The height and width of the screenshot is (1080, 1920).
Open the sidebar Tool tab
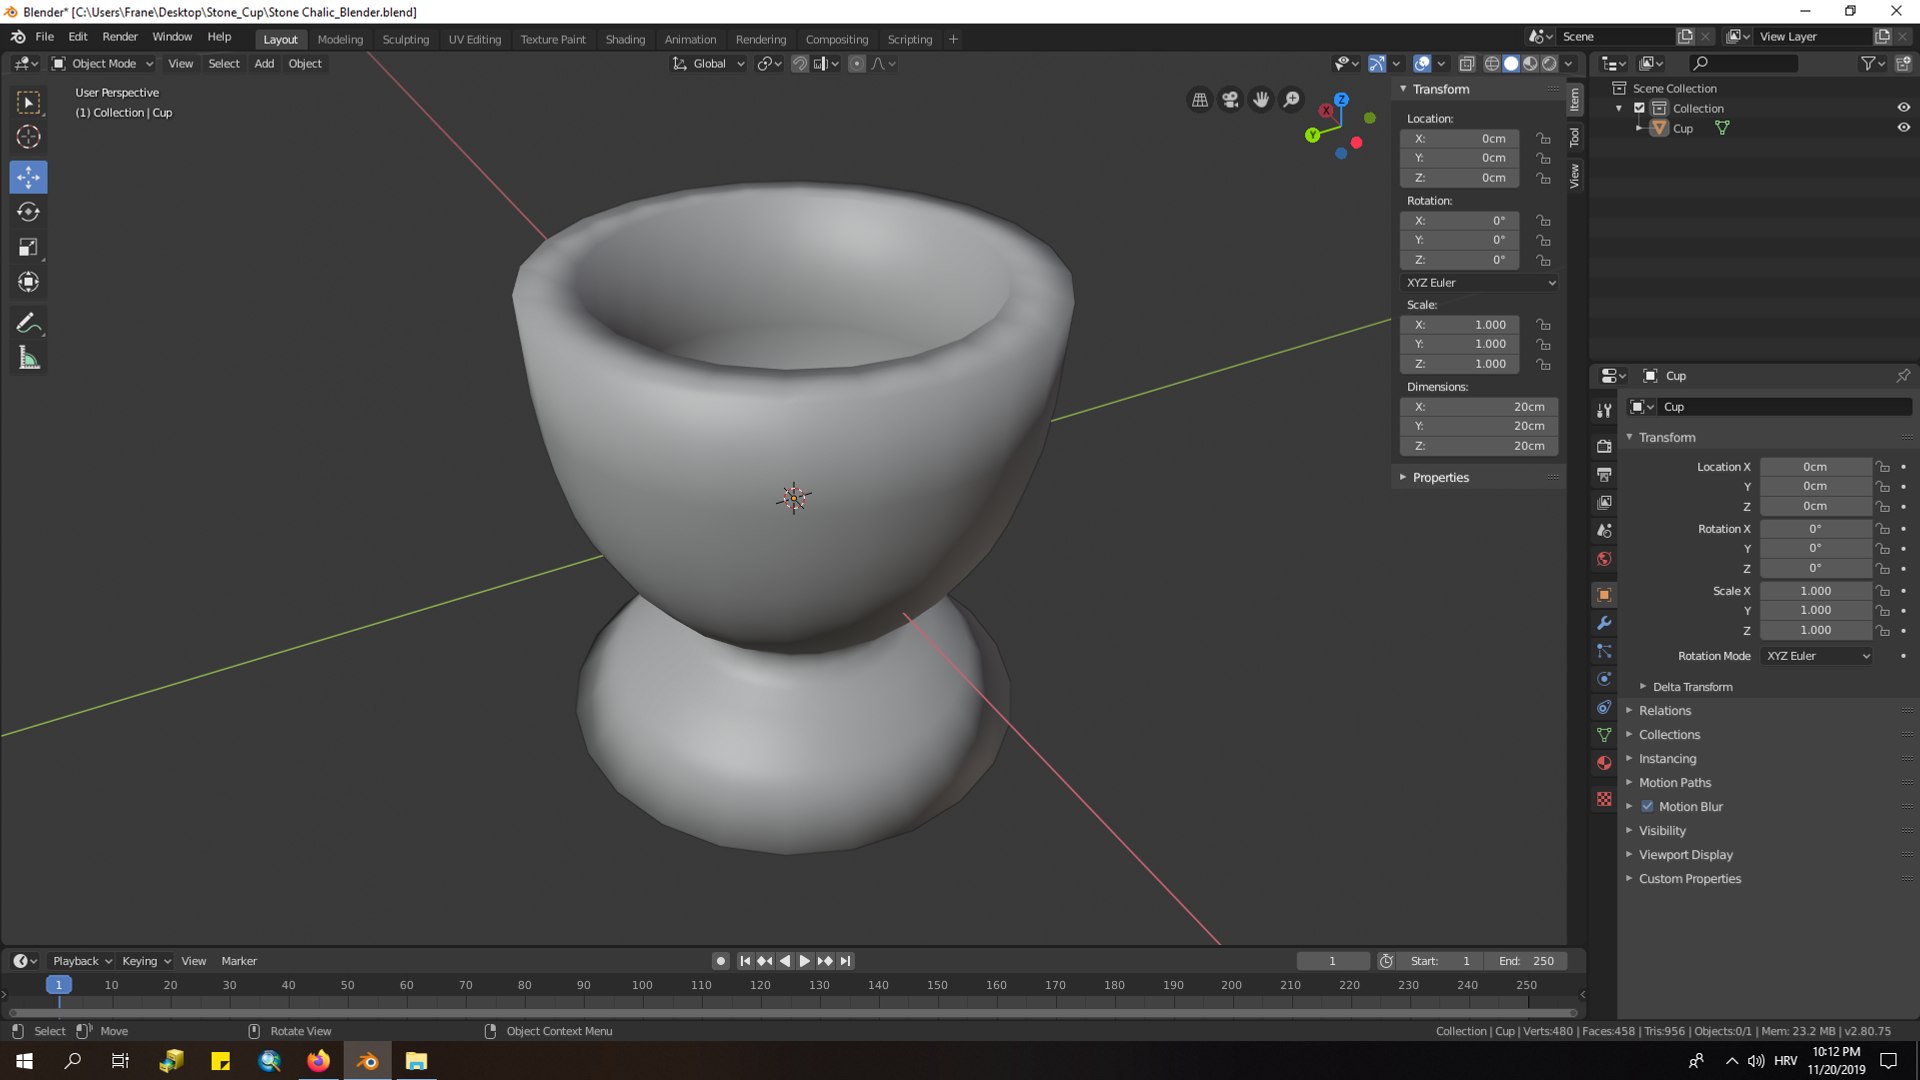1574,137
